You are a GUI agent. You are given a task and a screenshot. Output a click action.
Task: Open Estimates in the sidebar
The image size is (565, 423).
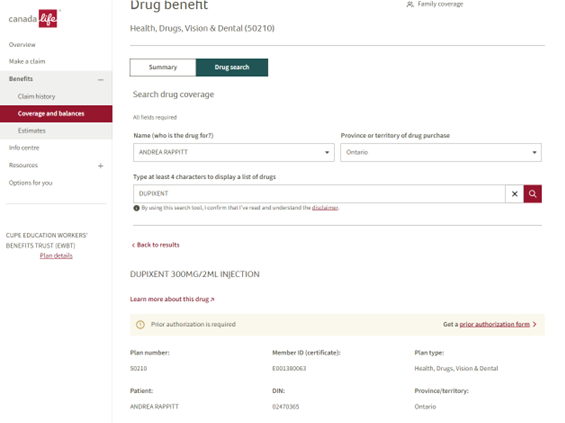[x=32, y=130]
